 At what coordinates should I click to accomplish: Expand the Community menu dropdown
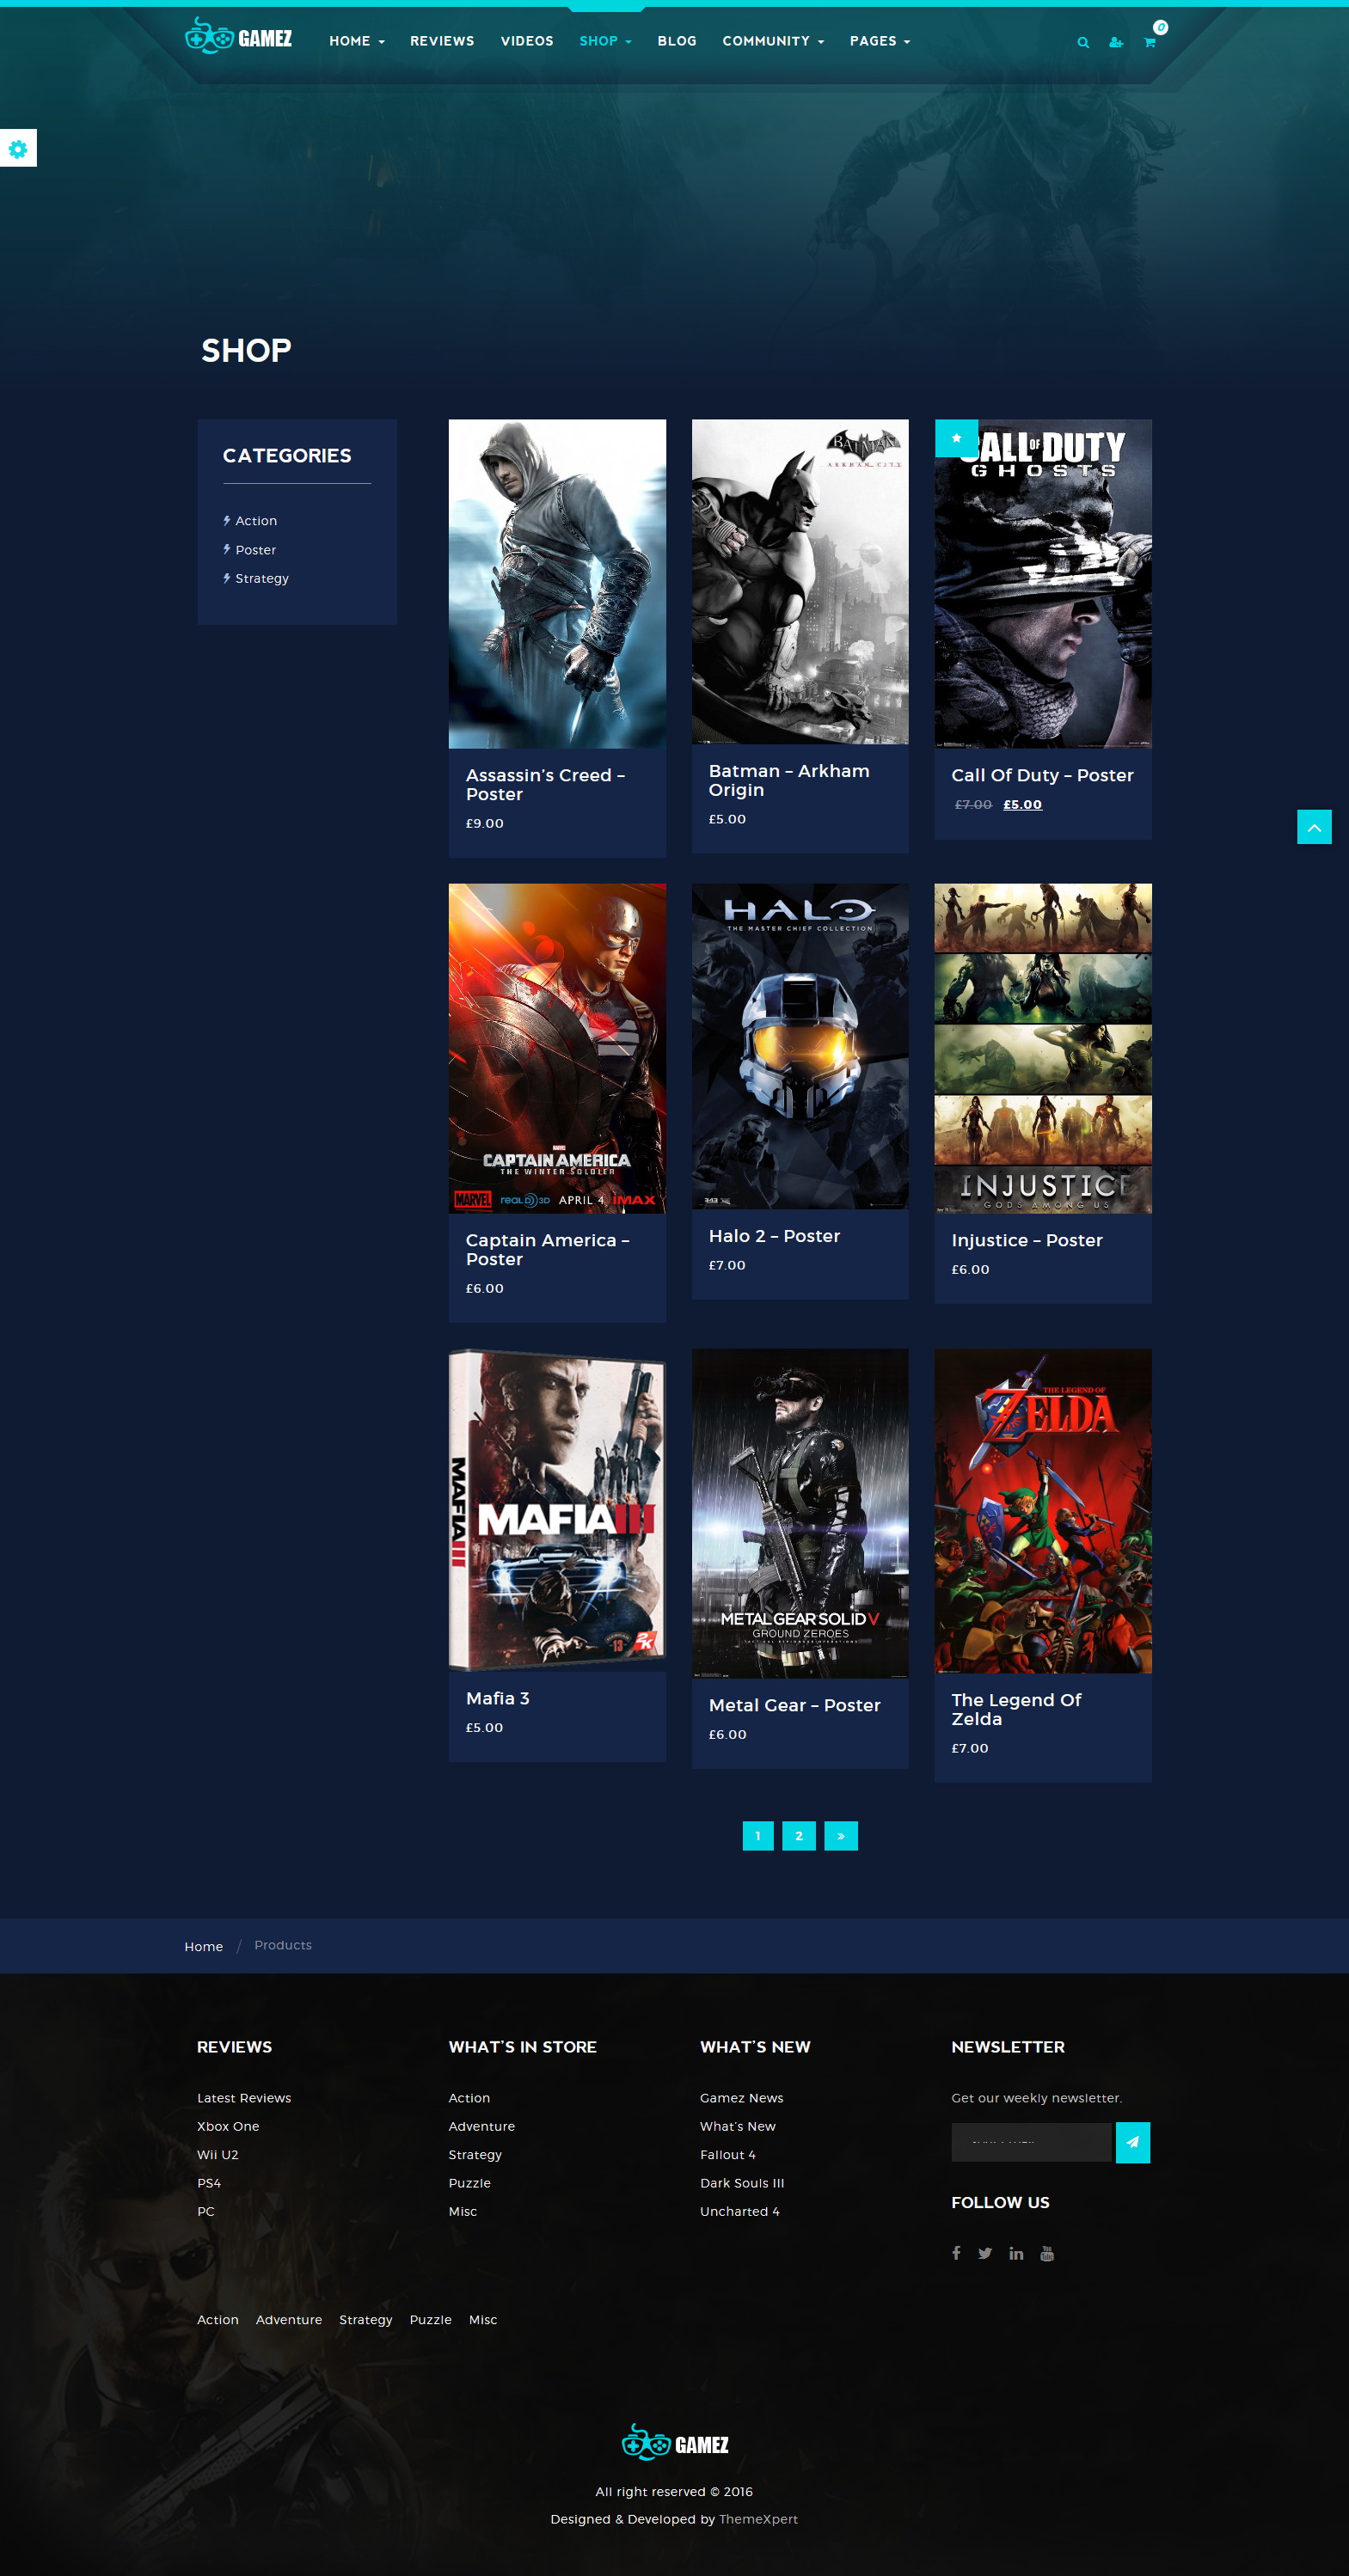click(x=773, y=41)
